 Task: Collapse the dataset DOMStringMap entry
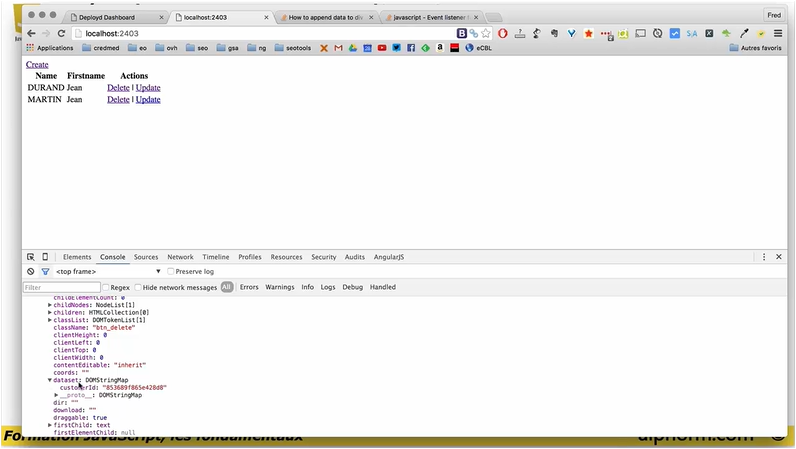tap(50, 380)
